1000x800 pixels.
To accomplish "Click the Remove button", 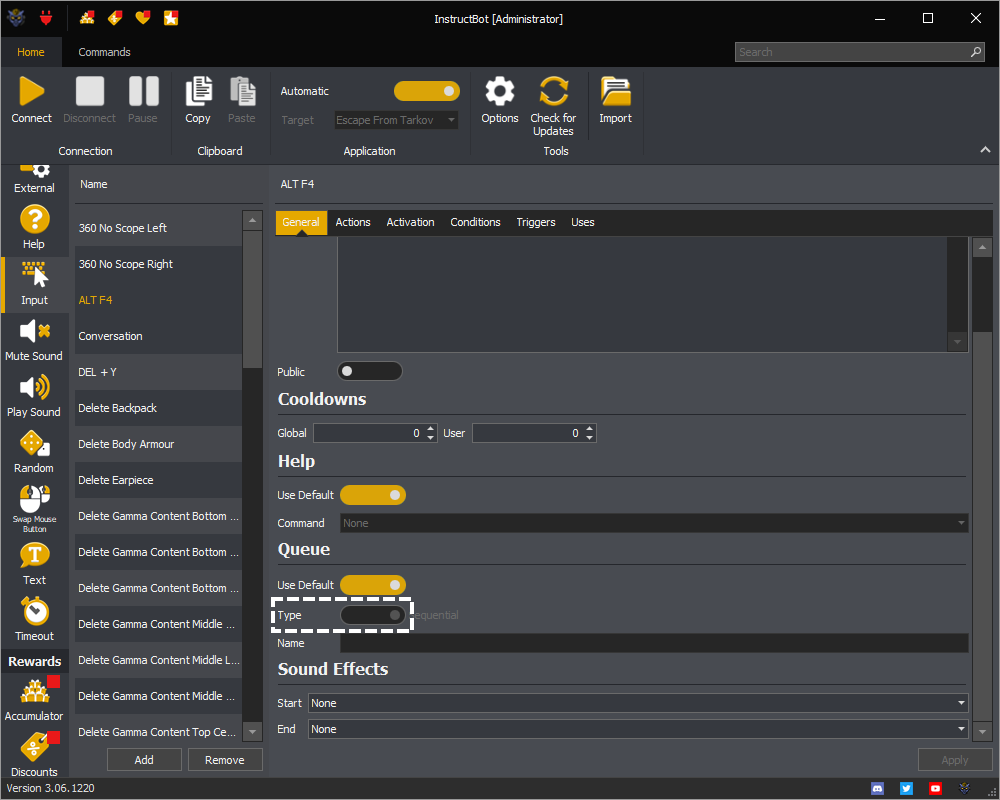I will (224, 760).
